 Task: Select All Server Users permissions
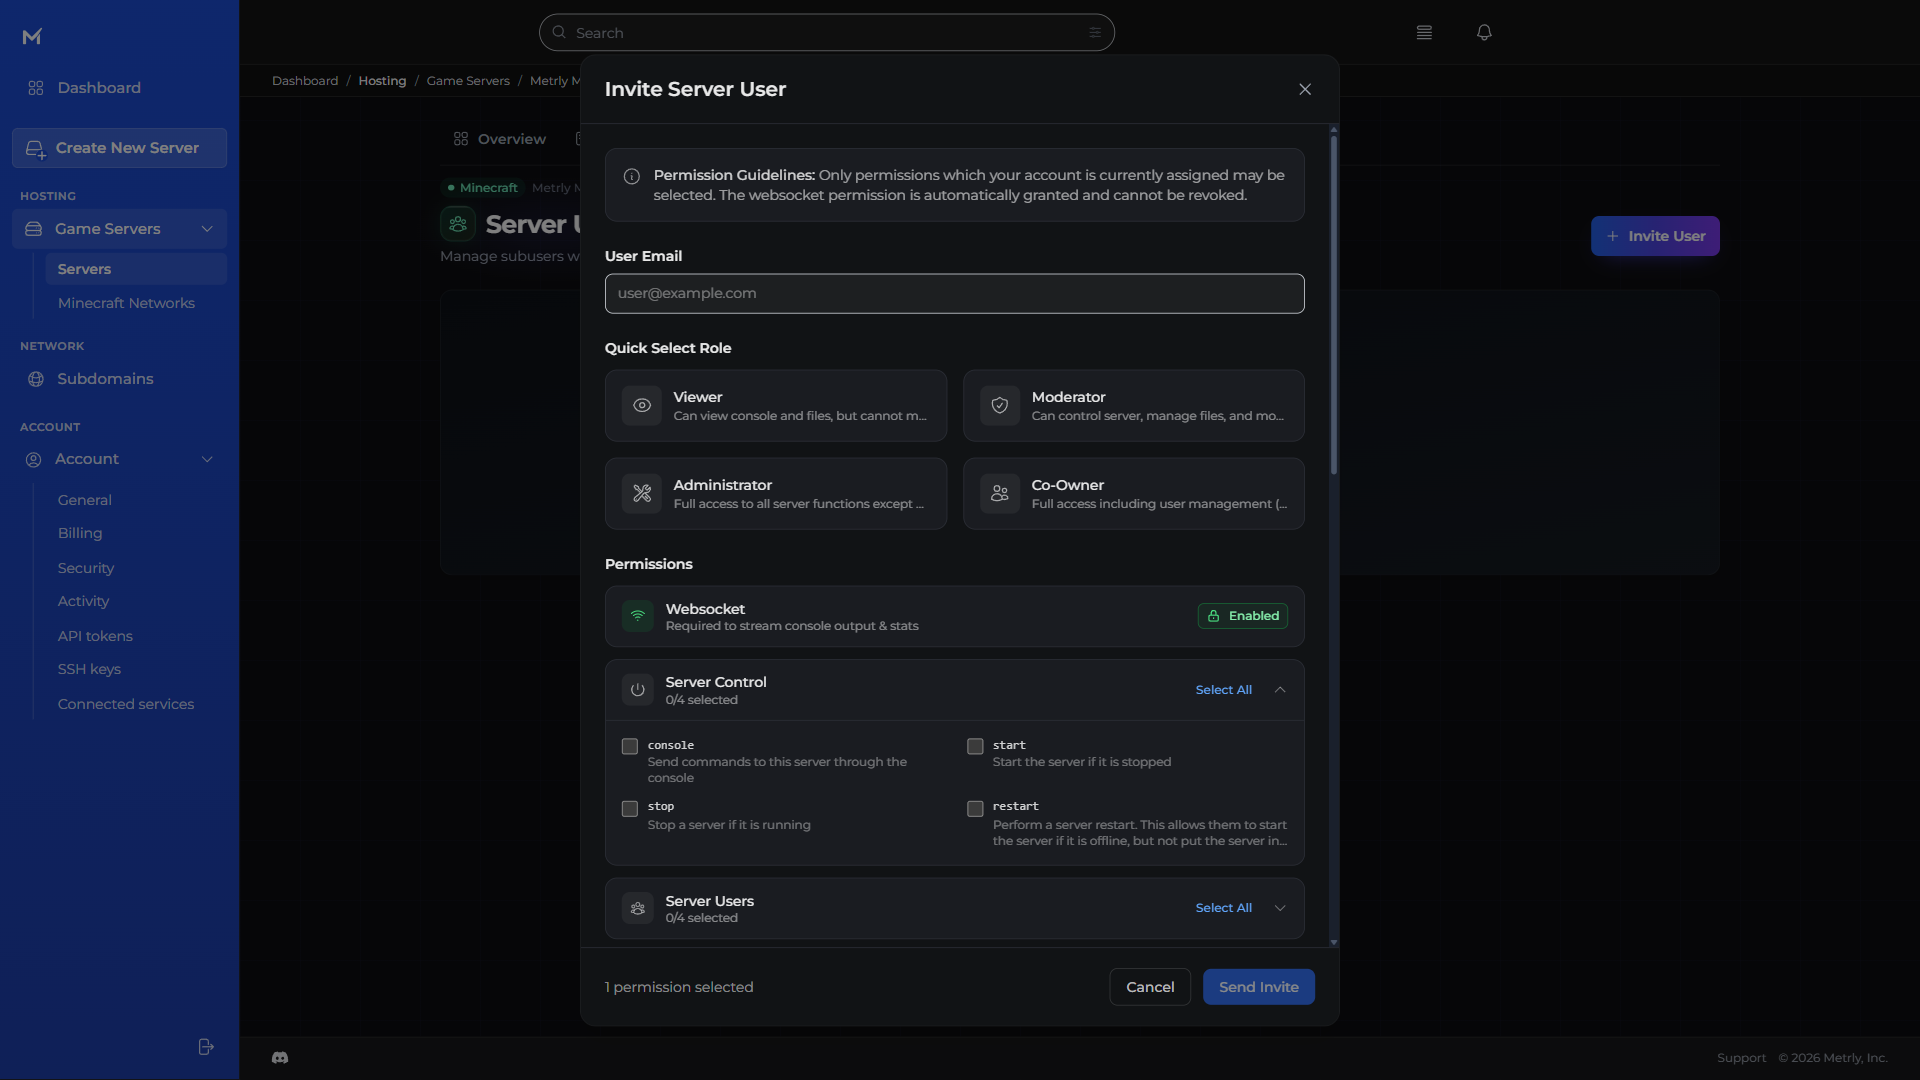pyautogui.click(x=1223, y=908)
